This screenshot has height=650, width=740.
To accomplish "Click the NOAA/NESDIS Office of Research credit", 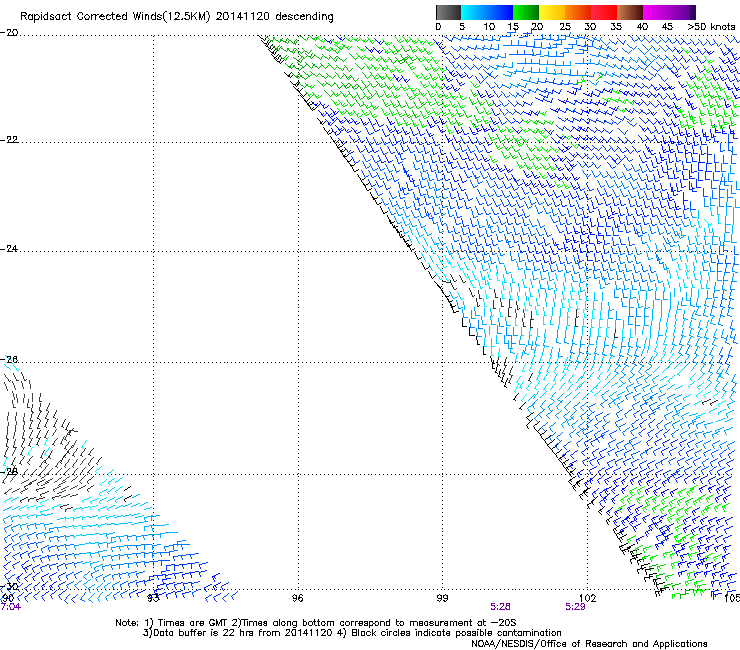I will pyautogui.click(x=589, y=644).
